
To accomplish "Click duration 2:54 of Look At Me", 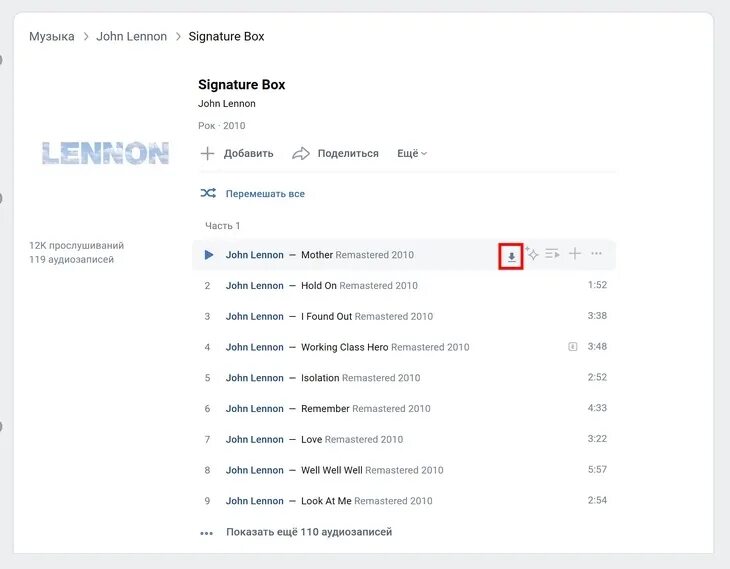I will [597, 500].
